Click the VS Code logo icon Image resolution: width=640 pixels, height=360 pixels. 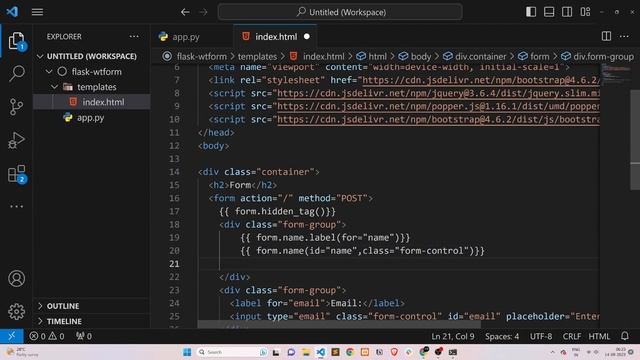[12, 12]
